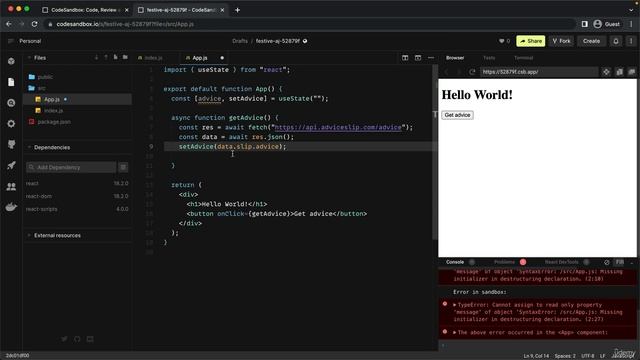
Task: Click the Create button
Action: click(591, 41)
